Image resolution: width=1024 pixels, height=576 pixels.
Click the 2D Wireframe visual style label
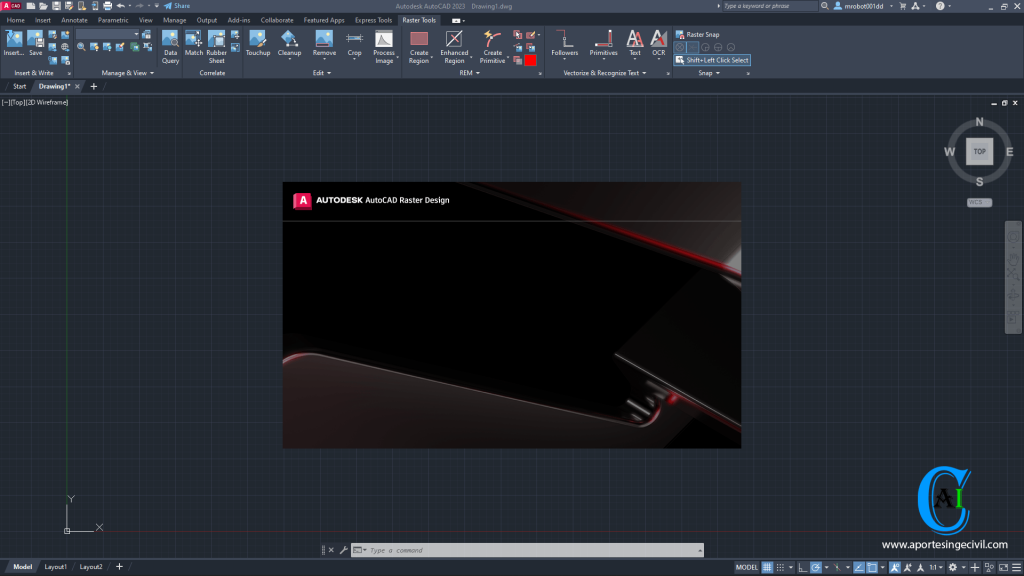pos(47,103)
